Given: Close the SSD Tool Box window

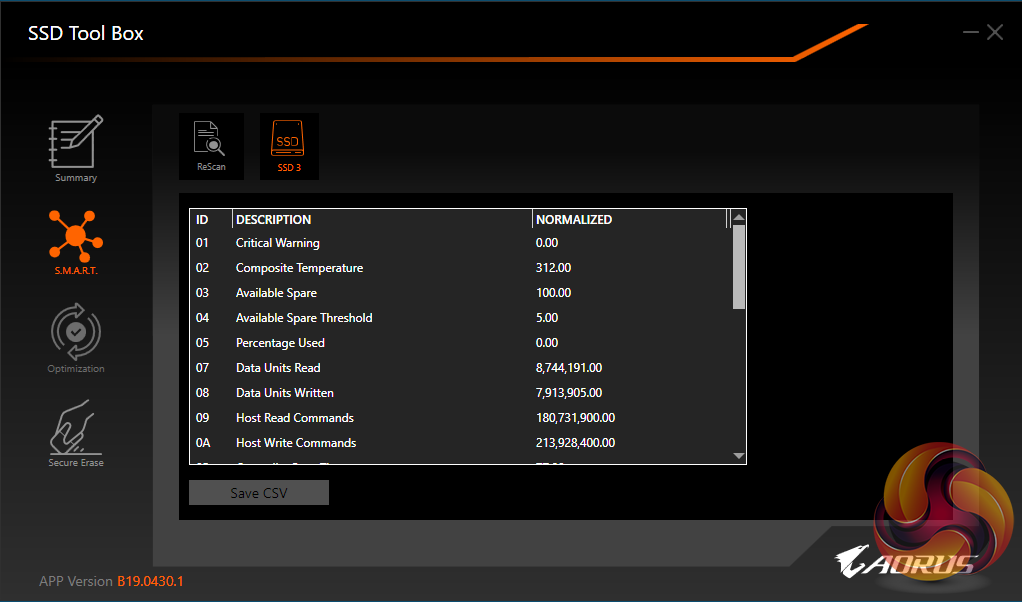Looking at the screenshot, I should coord(995,32).
